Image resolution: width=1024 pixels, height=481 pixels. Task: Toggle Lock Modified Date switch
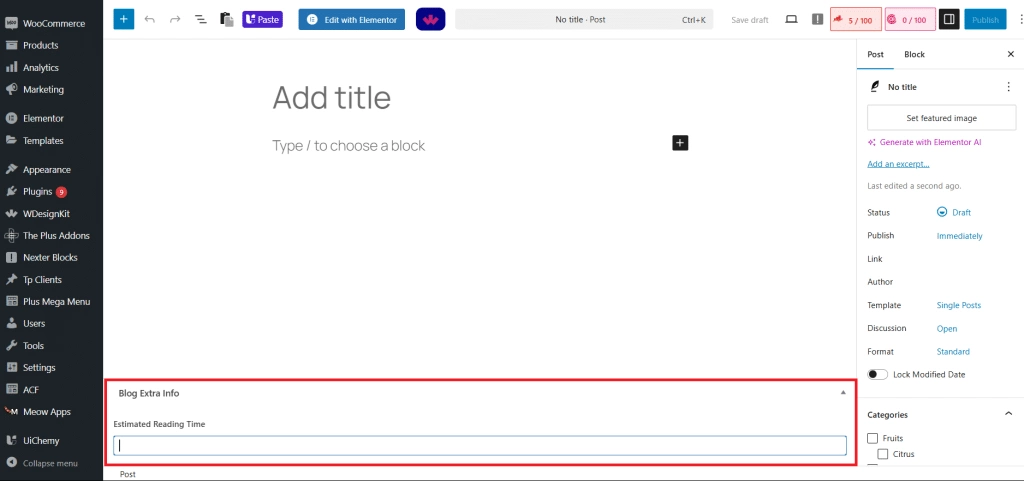[877, 374]
